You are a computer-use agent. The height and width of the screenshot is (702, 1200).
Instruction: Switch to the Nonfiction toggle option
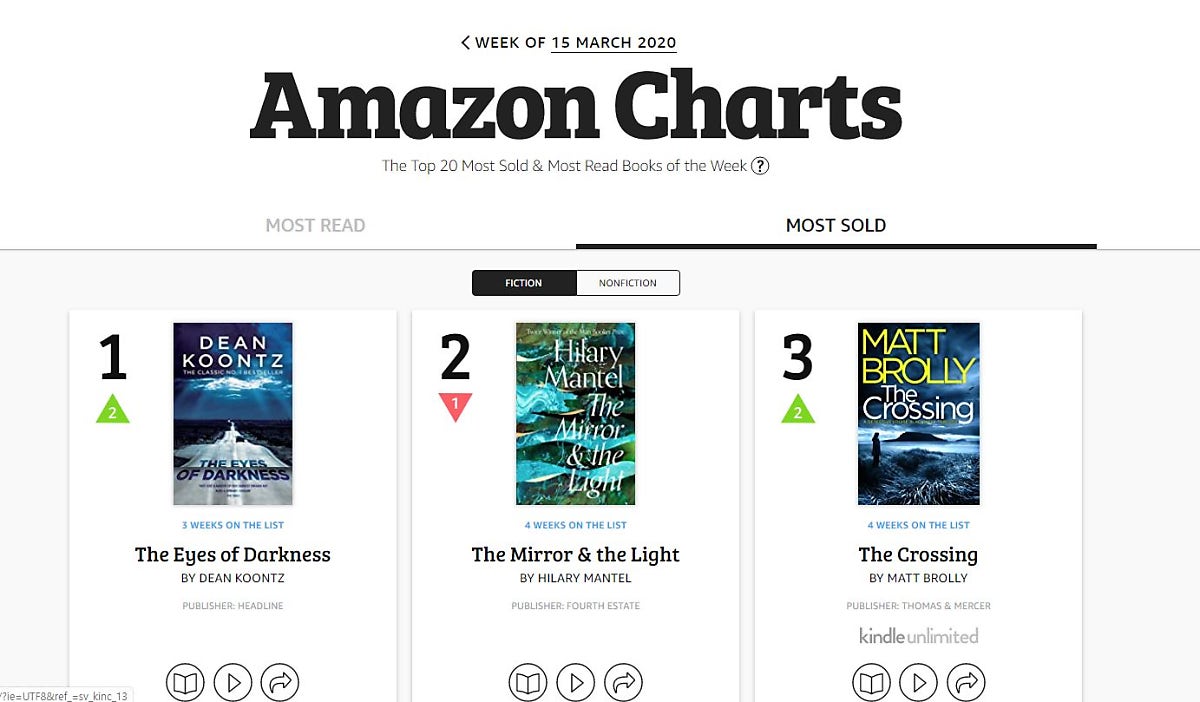(628, 283)
